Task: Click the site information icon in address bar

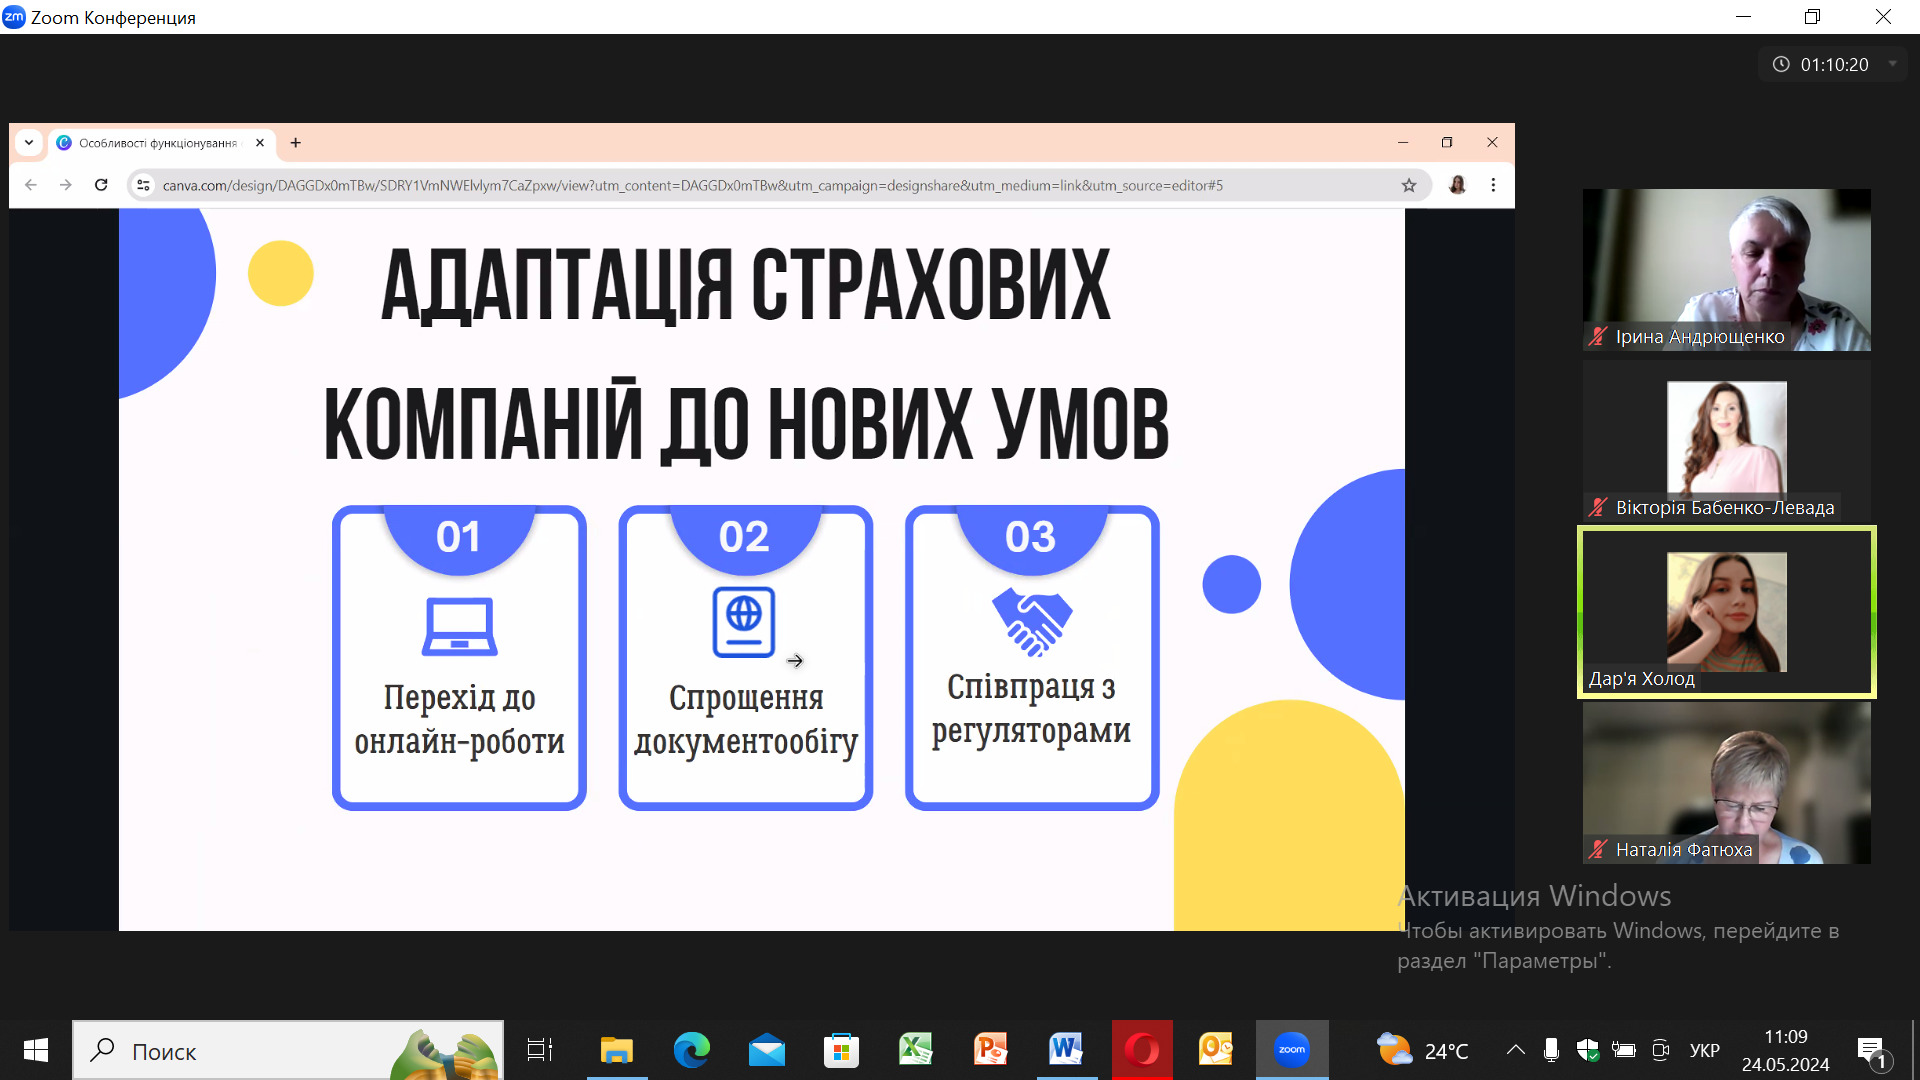Action: [143, 185]
